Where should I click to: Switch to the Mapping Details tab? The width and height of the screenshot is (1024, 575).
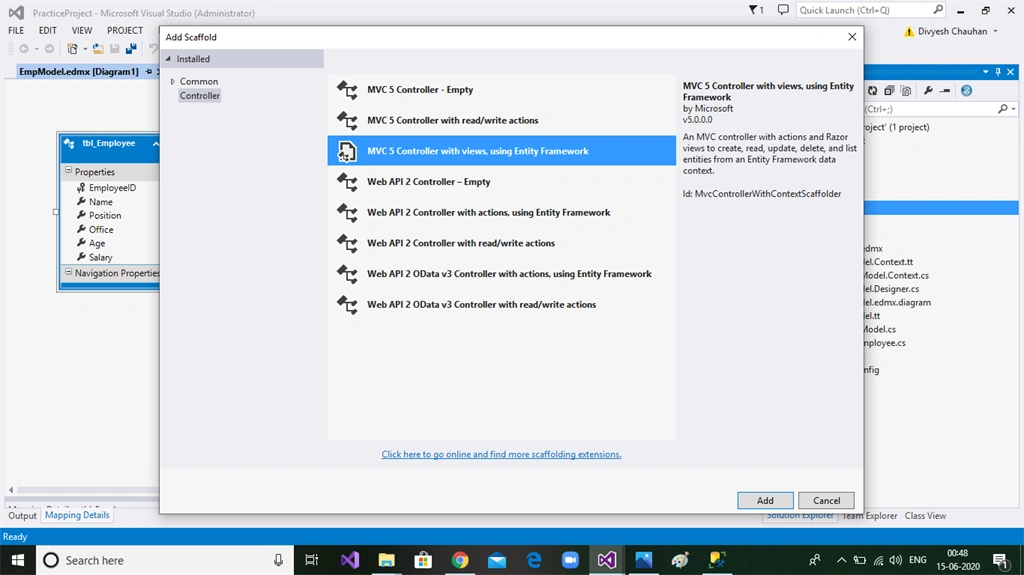[77, 515]
